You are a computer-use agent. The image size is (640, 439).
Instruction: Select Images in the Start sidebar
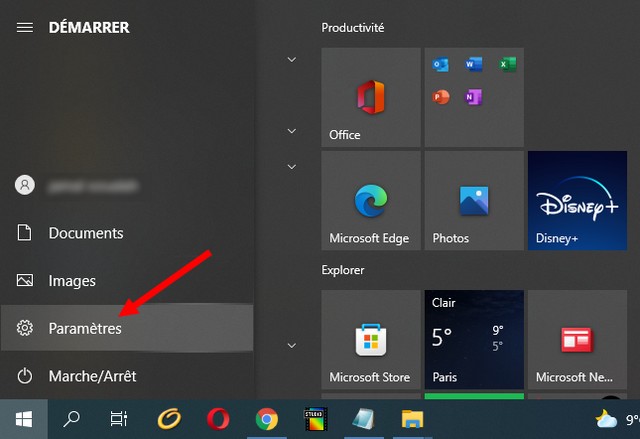pos(72,281)
